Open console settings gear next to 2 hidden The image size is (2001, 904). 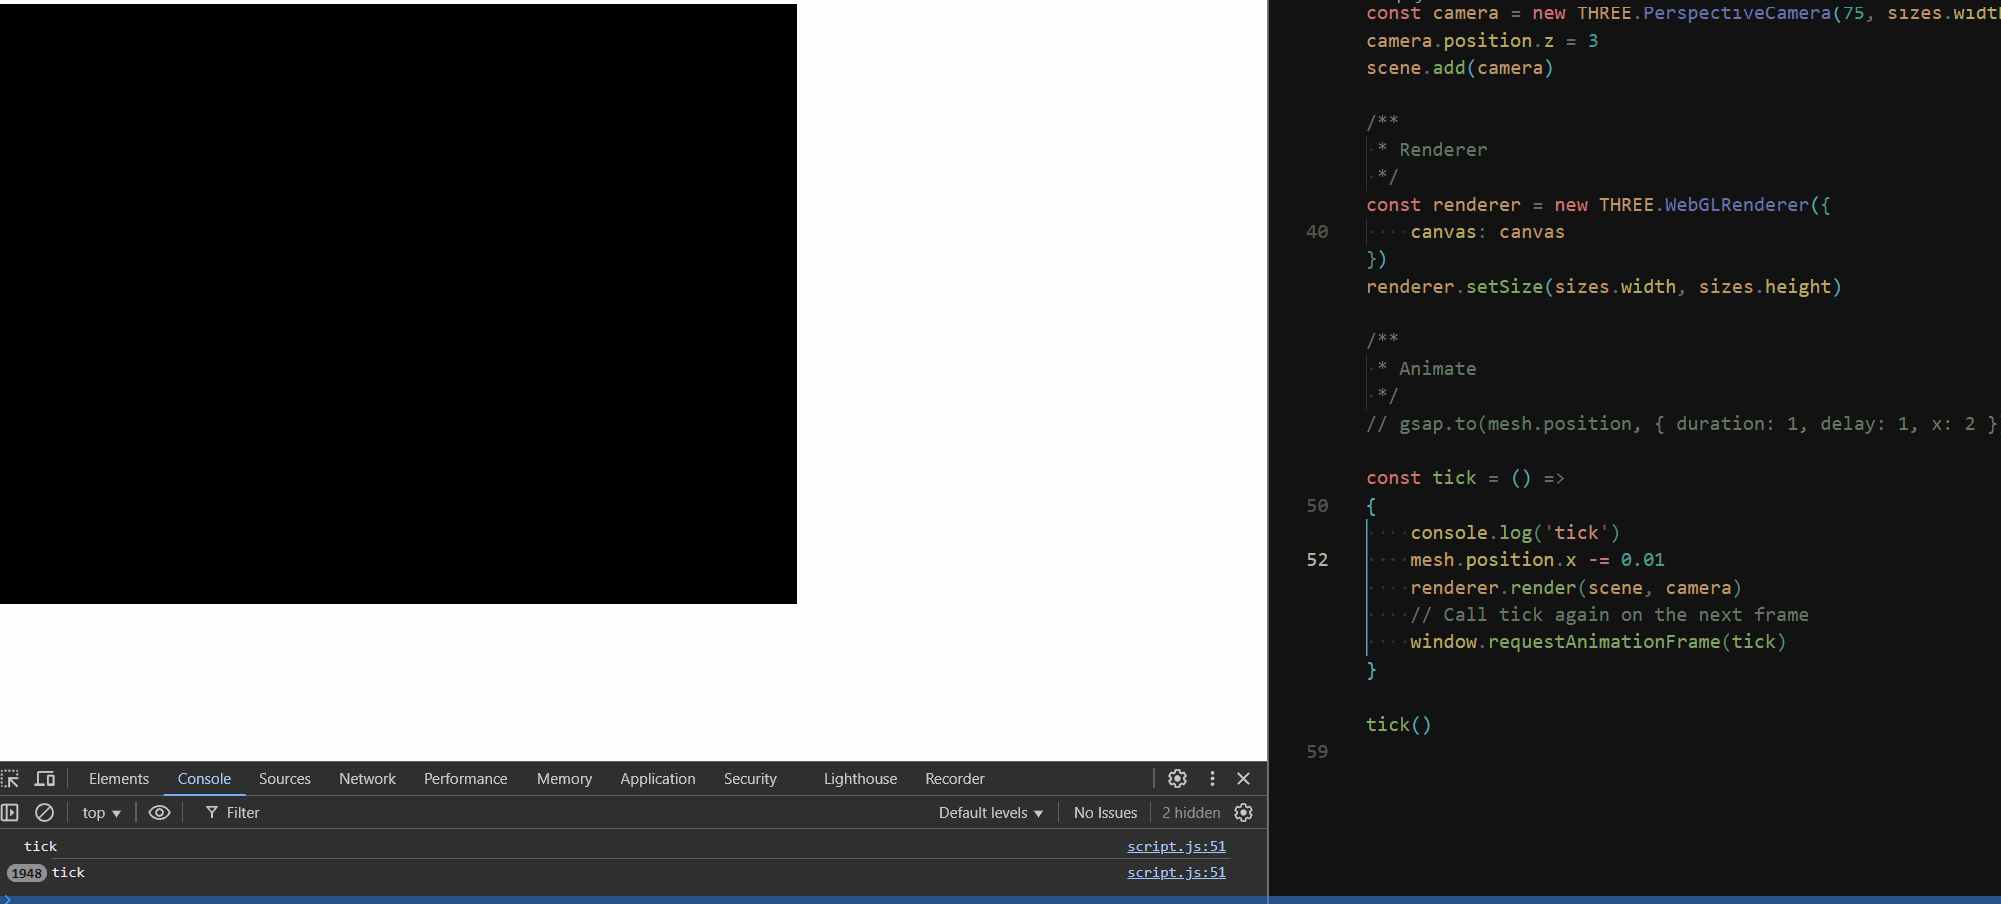pyautogui.click(x=1244, y=813)
